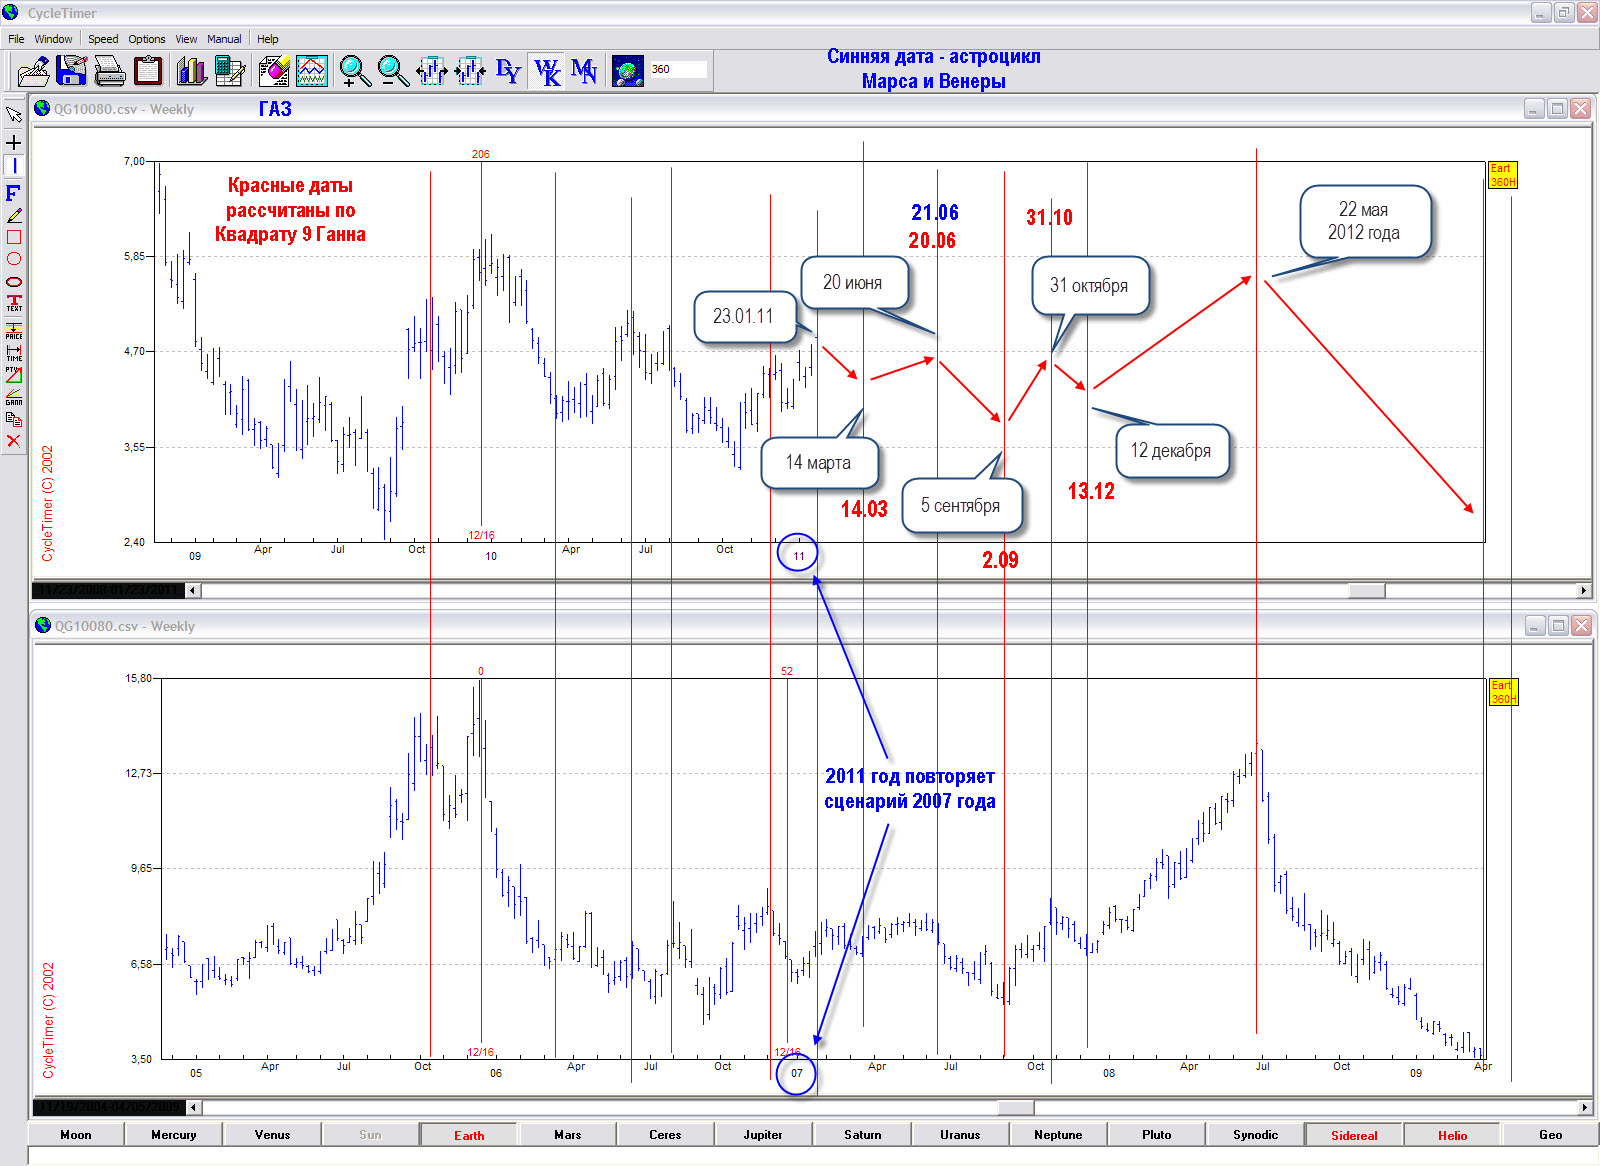
Task: Click the zoom in magnifier icon
Action: point(354,71)
